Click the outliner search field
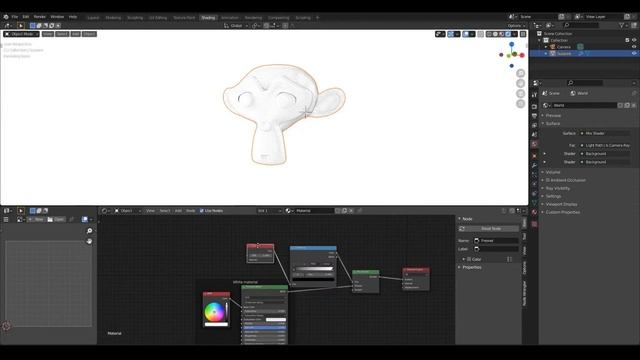 580,25
